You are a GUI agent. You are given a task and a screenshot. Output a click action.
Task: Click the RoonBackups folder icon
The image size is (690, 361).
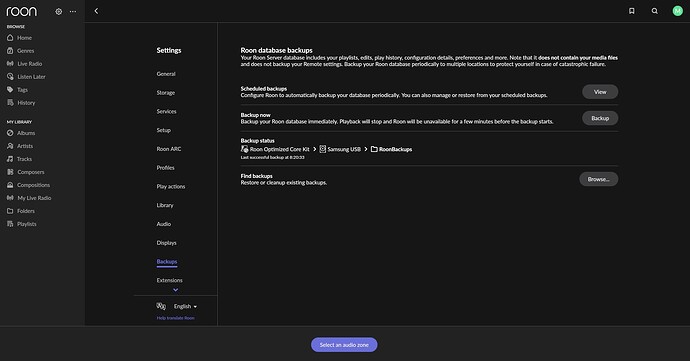coord(374,149)
